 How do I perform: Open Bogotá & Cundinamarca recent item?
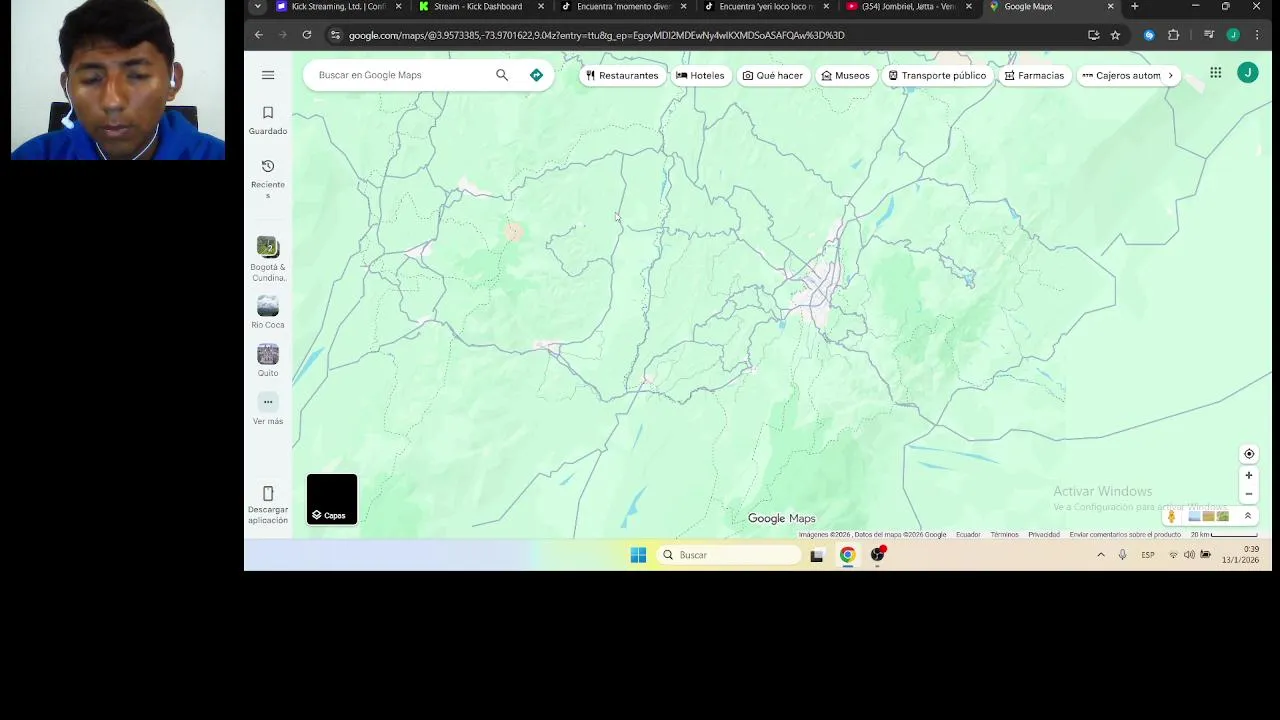(x=268, y=259)
